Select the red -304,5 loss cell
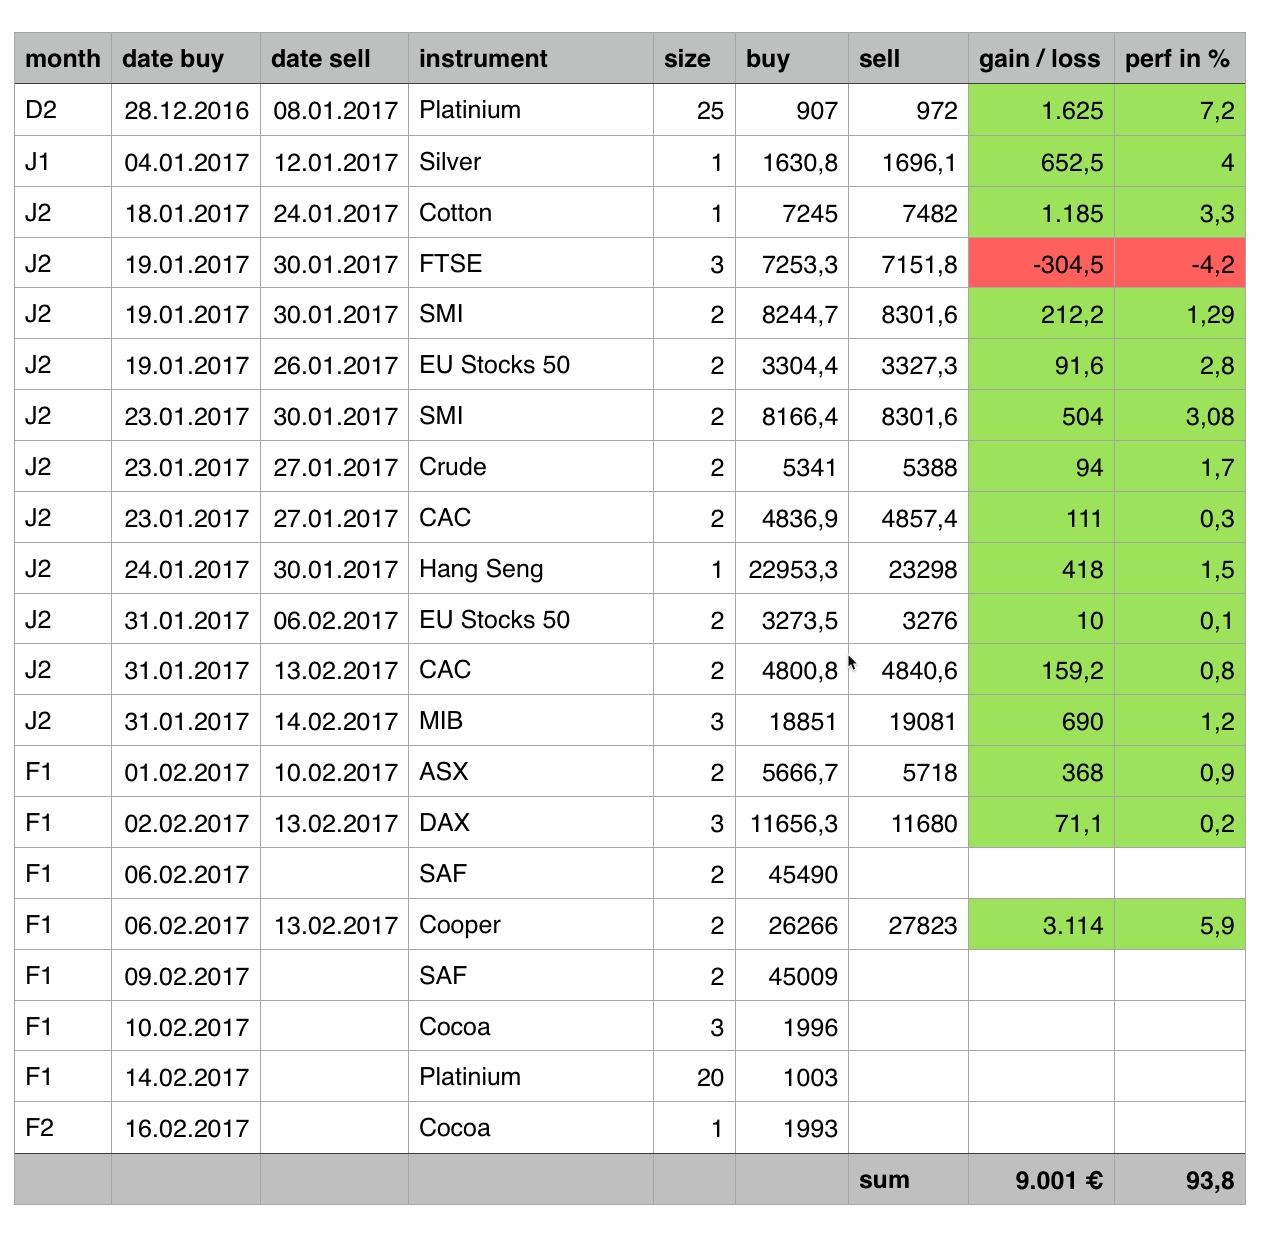The width and height of the screenshot is (1276, 1236). tap(1040, 264)
